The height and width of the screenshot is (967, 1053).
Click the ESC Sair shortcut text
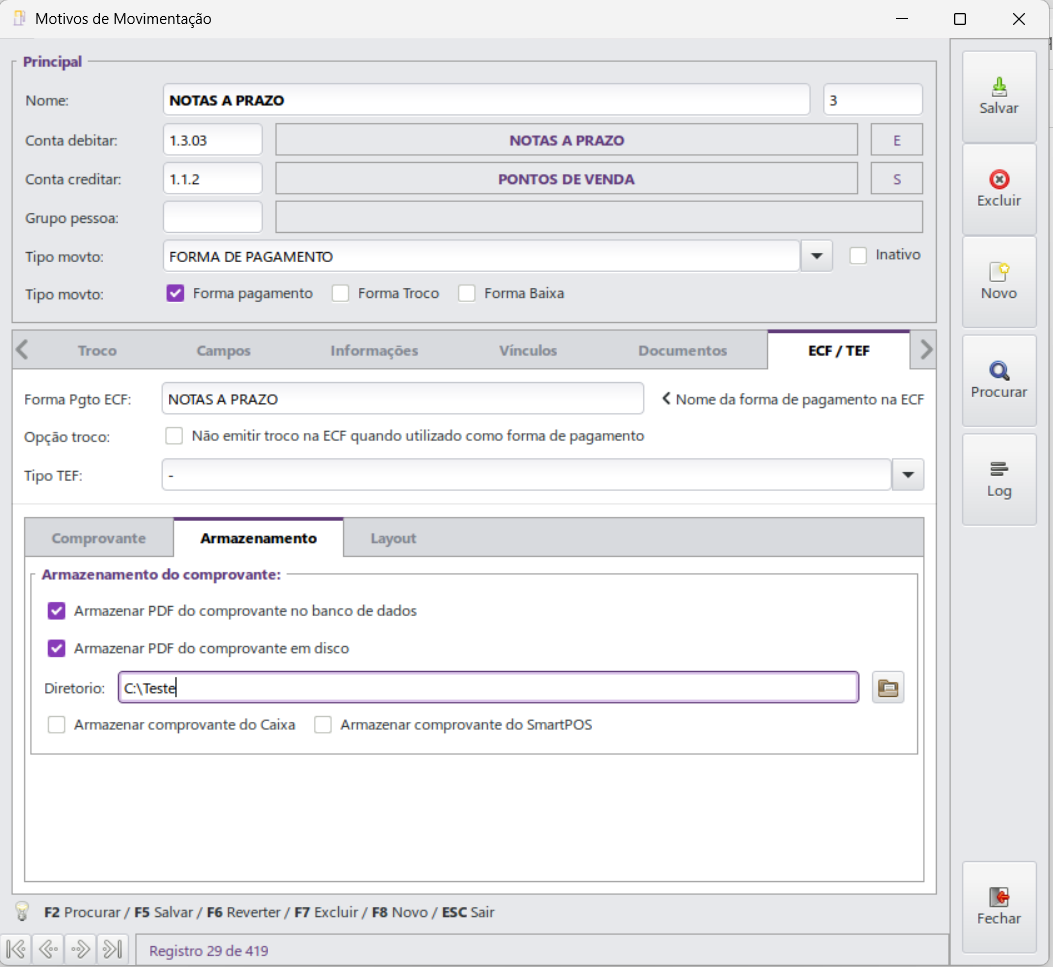point(468,912)
